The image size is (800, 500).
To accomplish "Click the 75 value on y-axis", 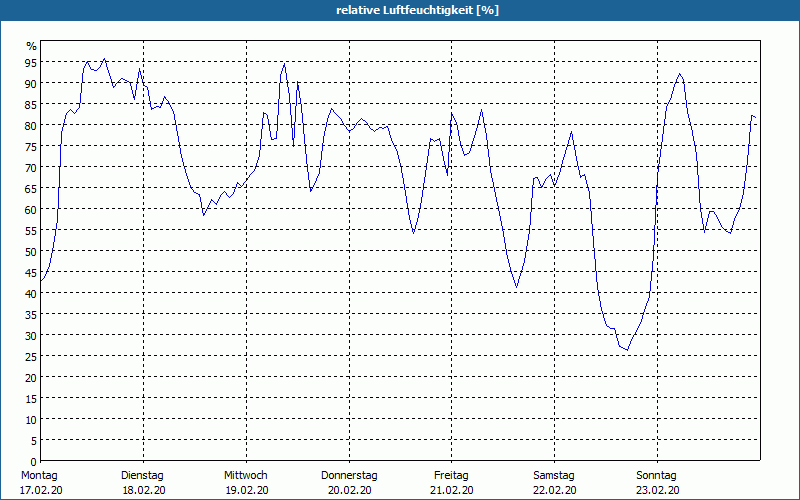I will point(31,146).
